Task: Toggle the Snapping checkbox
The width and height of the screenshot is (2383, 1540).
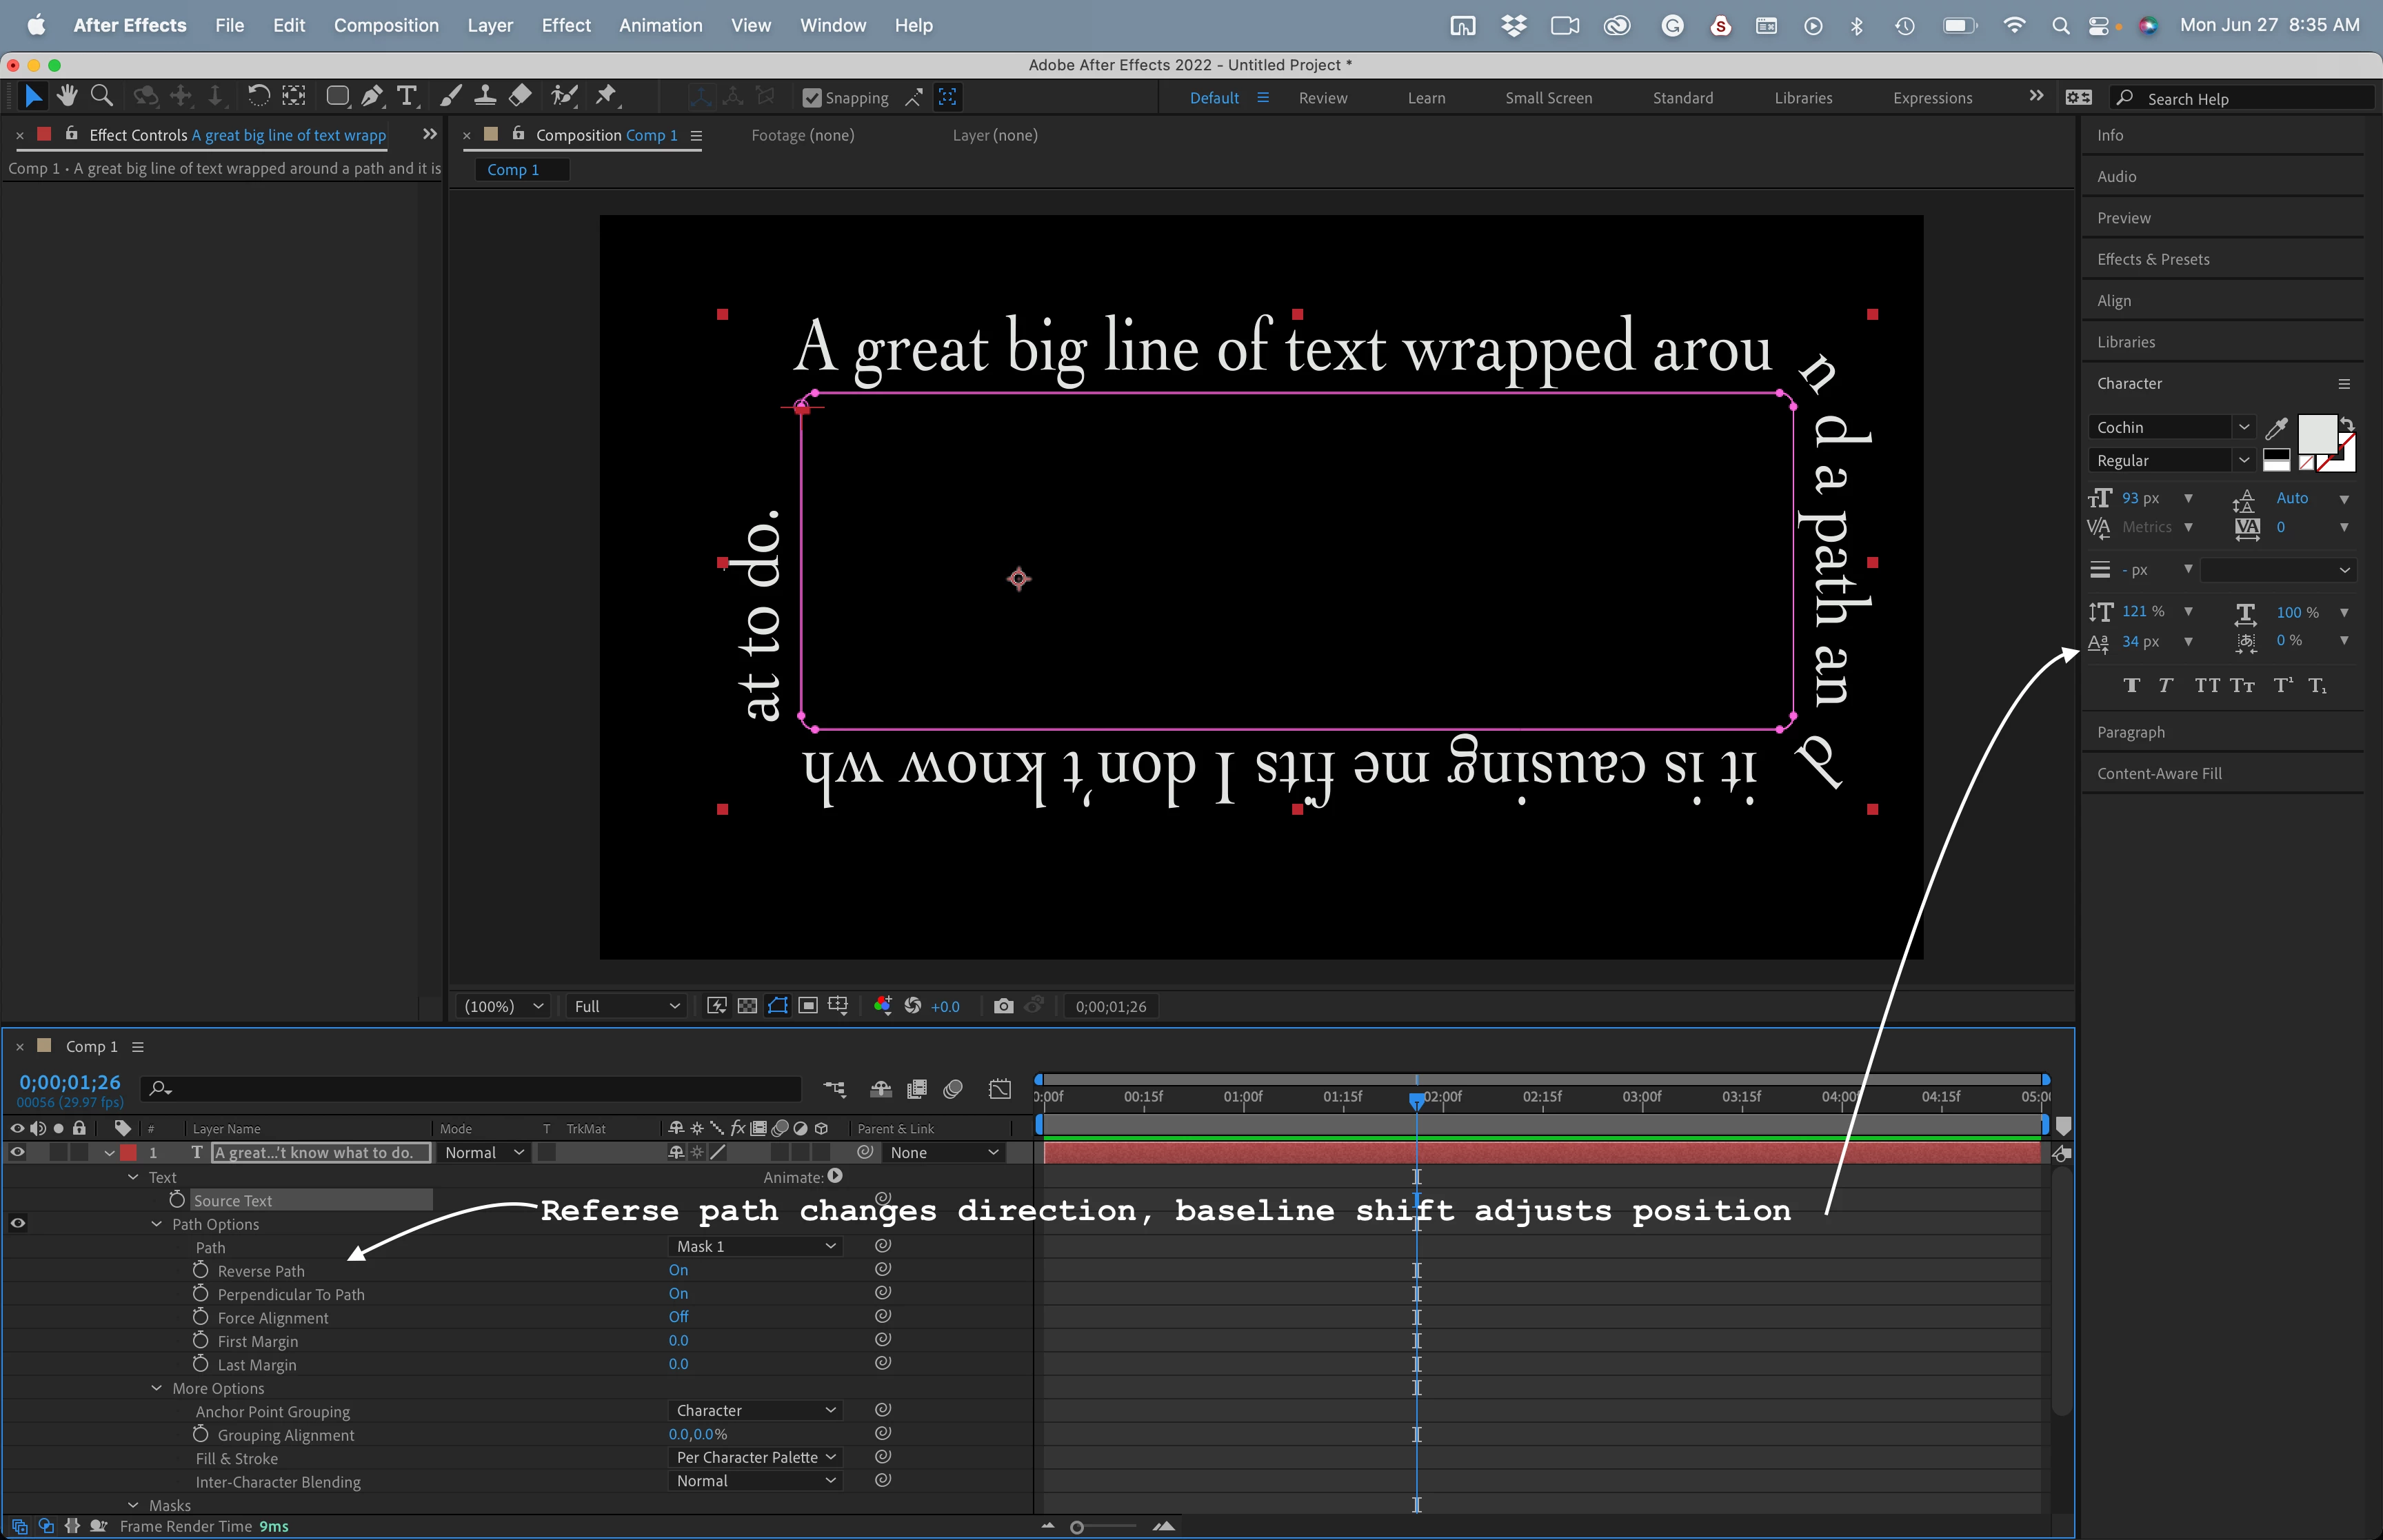Action: (812, 98)
